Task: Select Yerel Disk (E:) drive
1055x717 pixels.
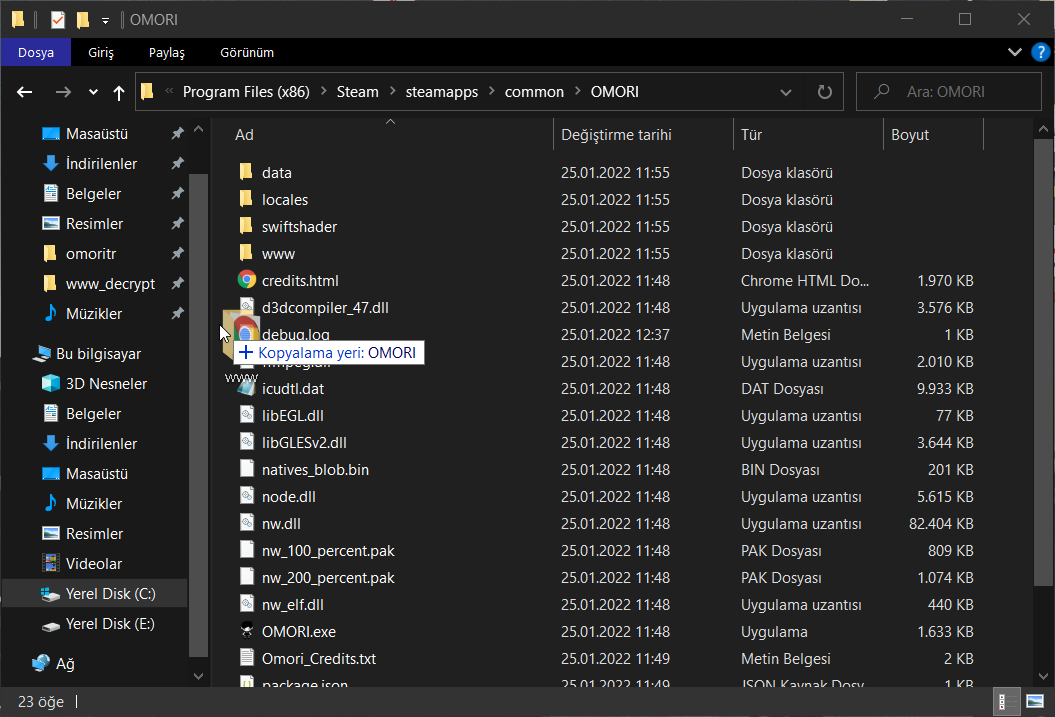Action: pos(110,624)
